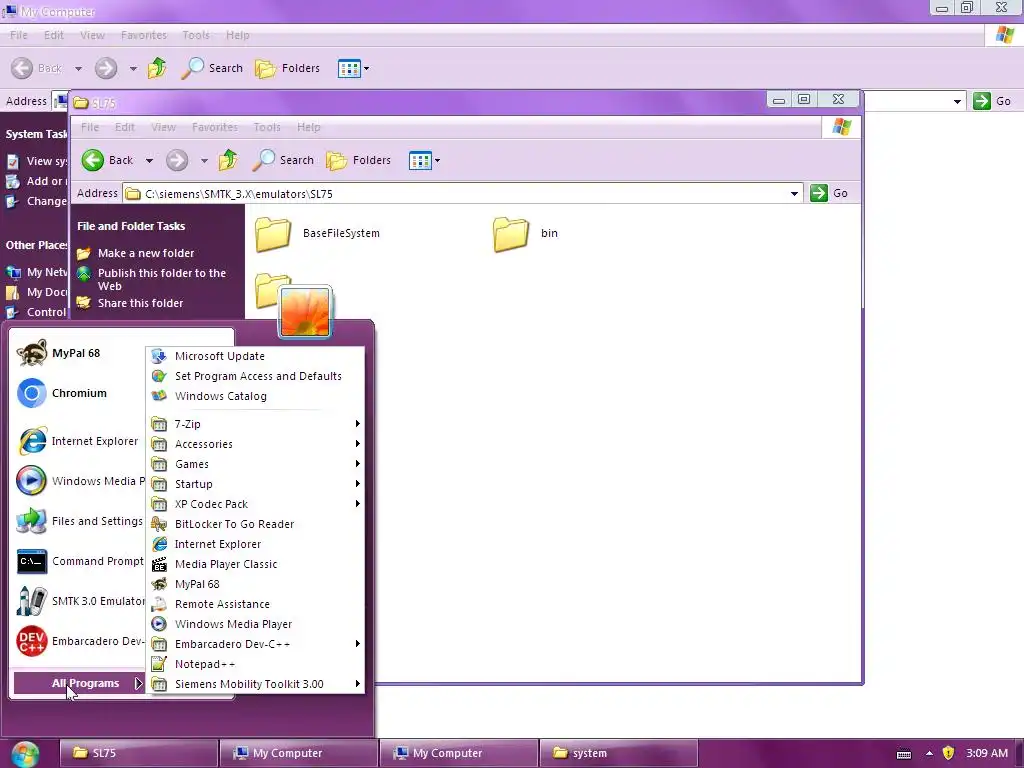Click Search in SL75 window toolbar
The height and width of the screenshot is (768, 1024).
pos(283,160)
